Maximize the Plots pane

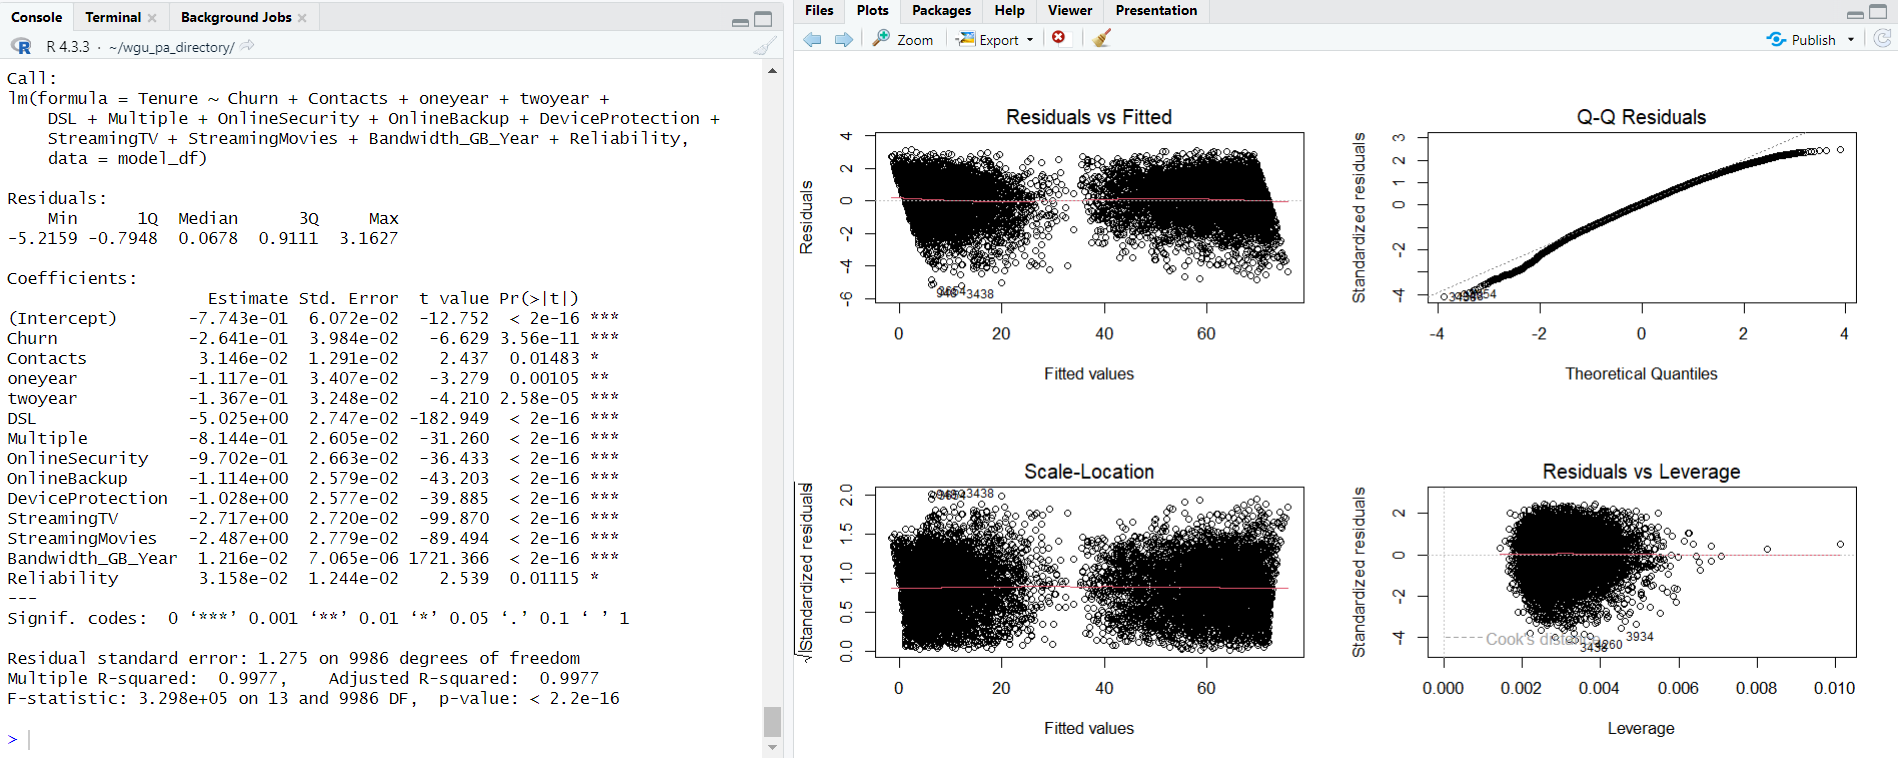(x=1878, y=13)
